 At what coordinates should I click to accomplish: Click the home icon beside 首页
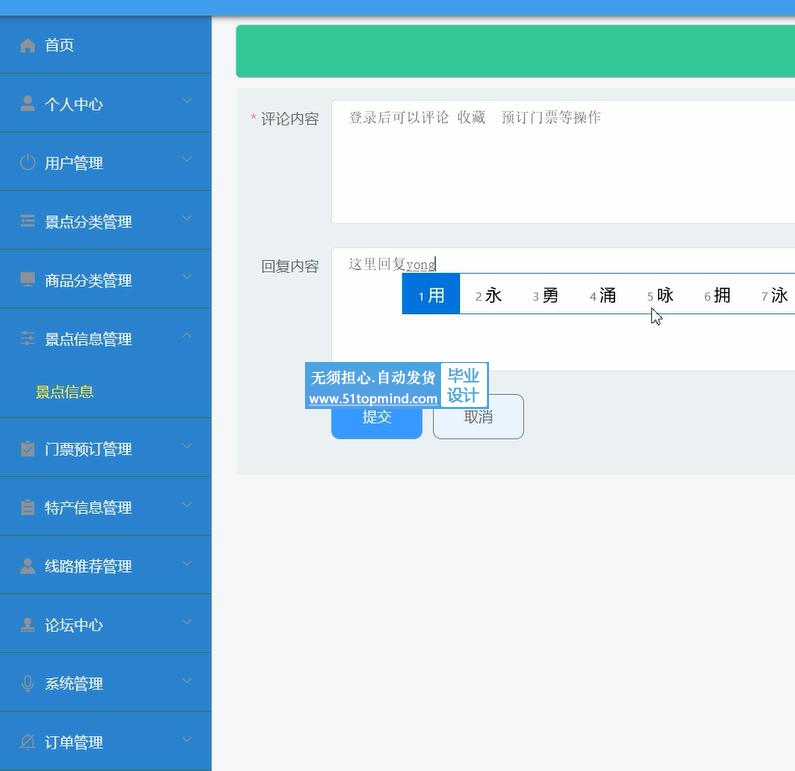pos(27,45)
